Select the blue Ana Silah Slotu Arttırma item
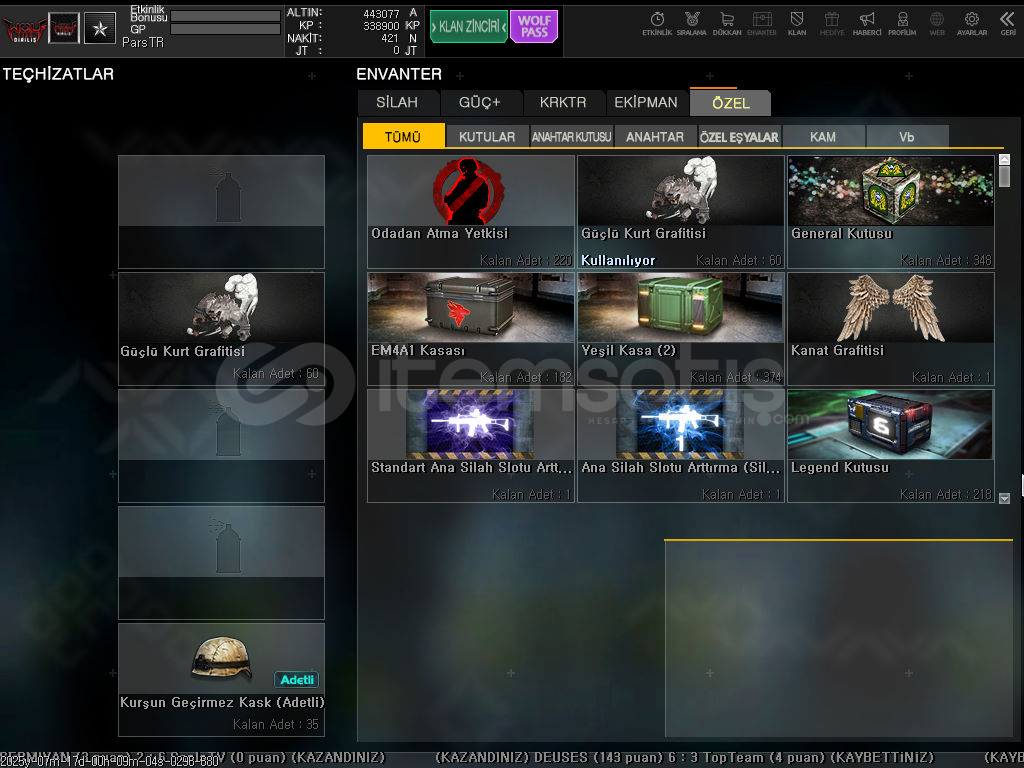 click(x=680, y=446)
